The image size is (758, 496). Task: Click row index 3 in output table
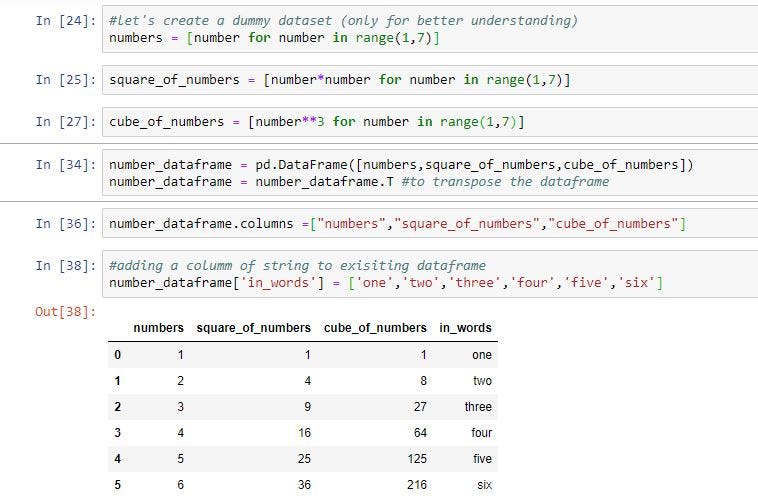(x=117, y=433)
